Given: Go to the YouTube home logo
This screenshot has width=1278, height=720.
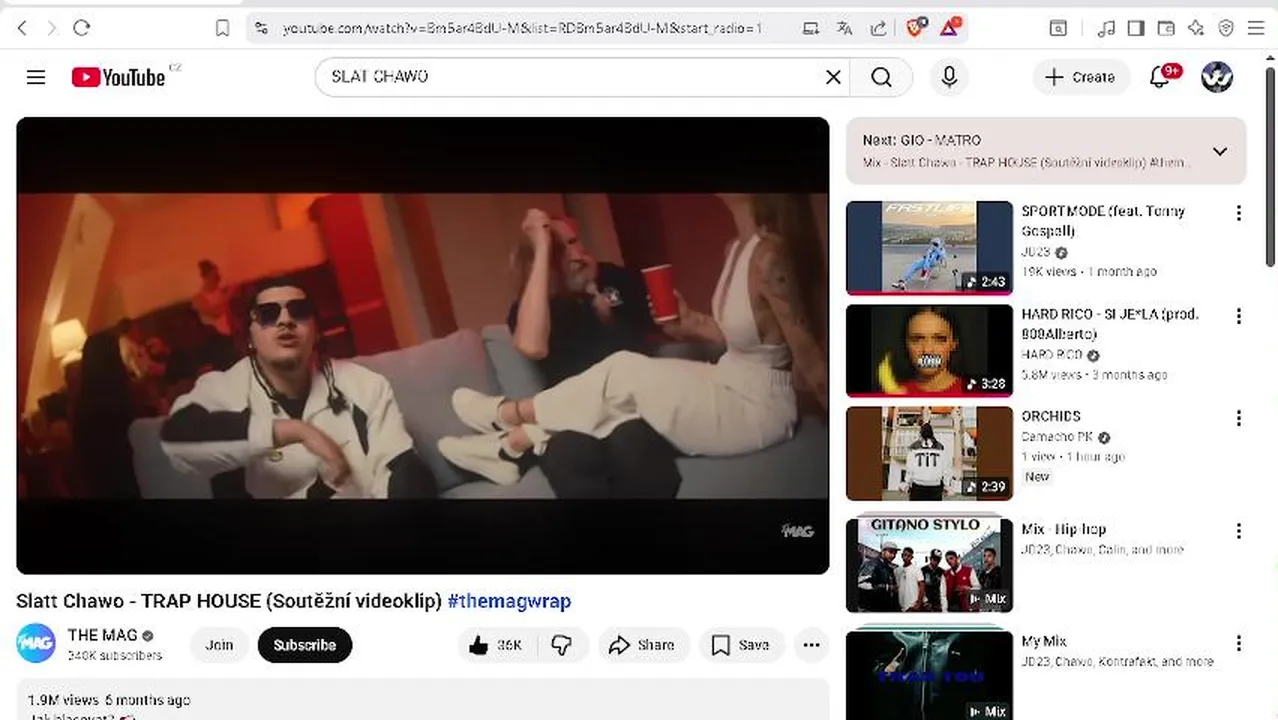Looking at the screenshot, I should 118,77.
